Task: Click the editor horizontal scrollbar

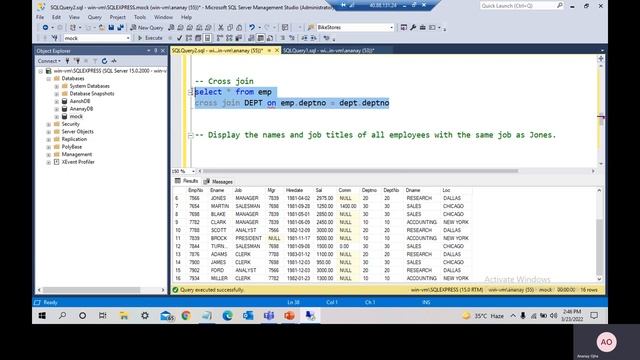Action: (360, 171)
